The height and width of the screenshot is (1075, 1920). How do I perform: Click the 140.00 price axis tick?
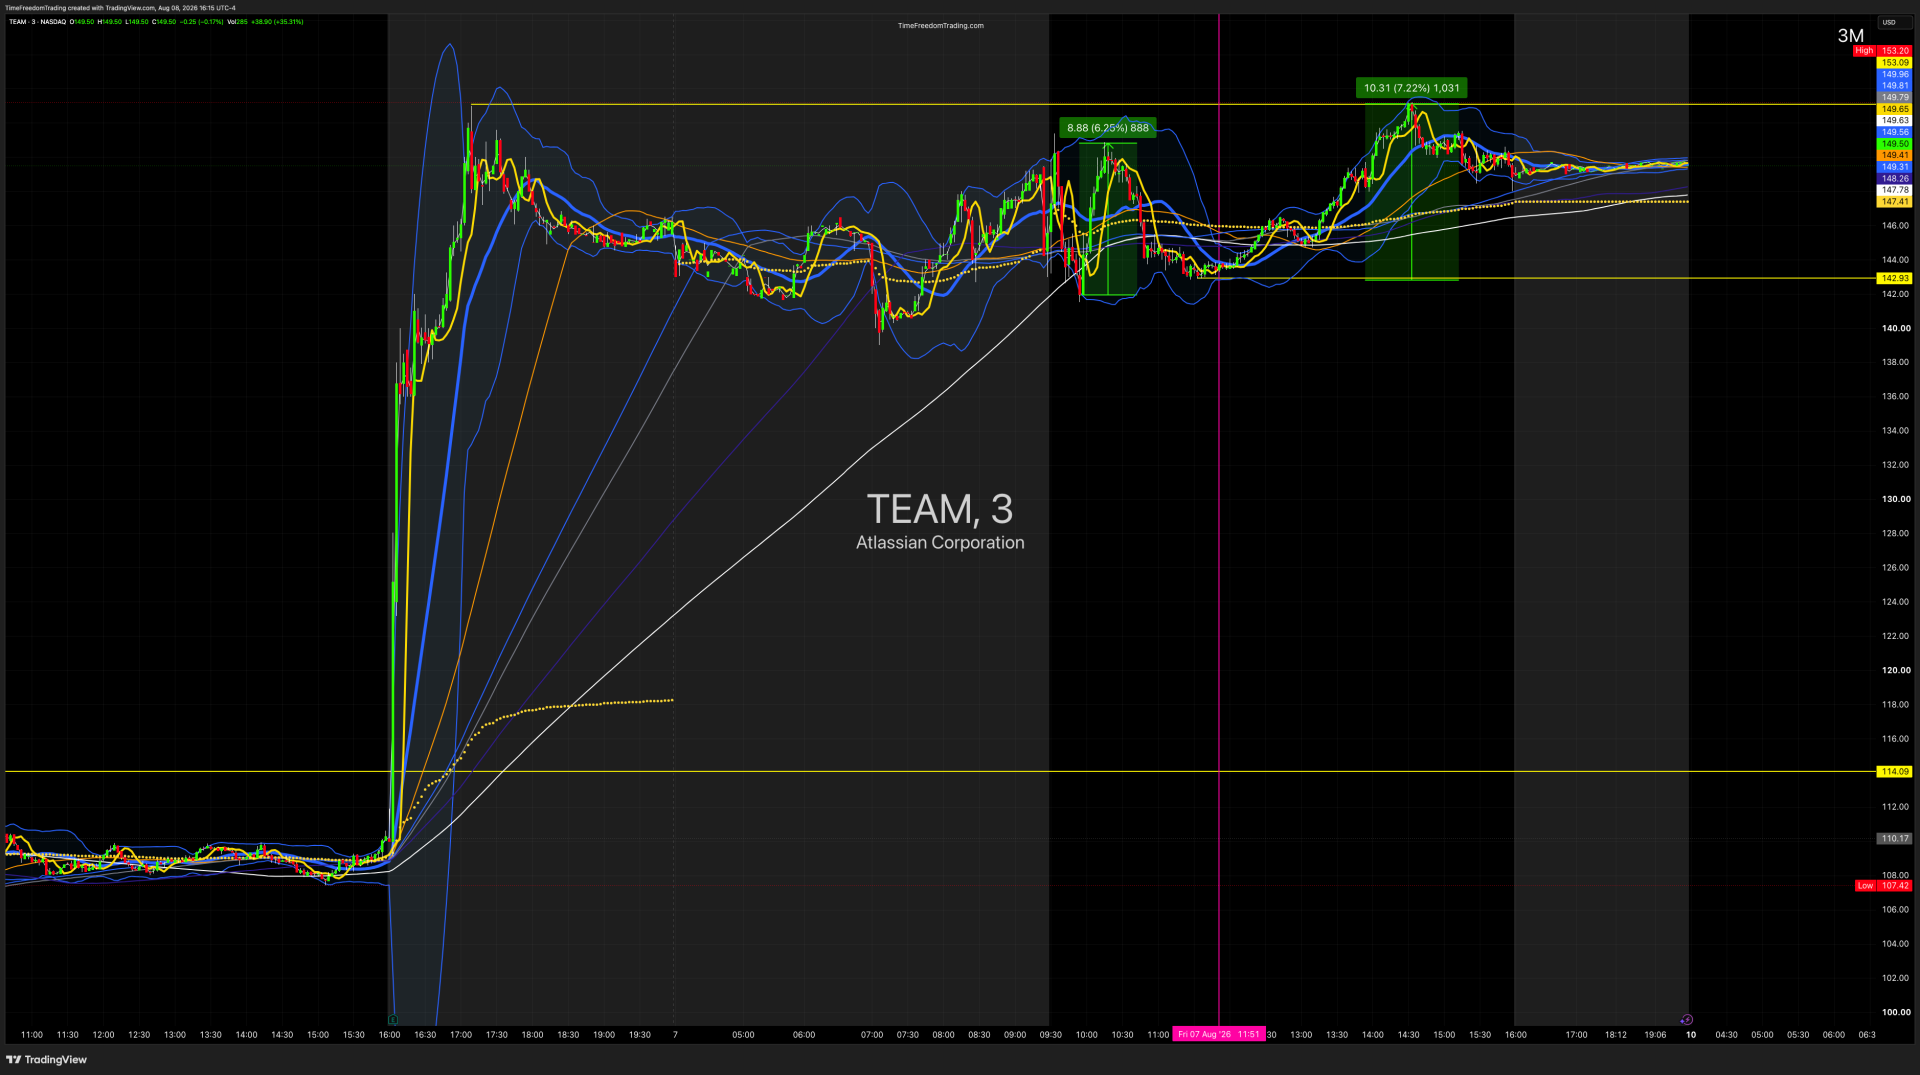click(x=1895, y=328)
